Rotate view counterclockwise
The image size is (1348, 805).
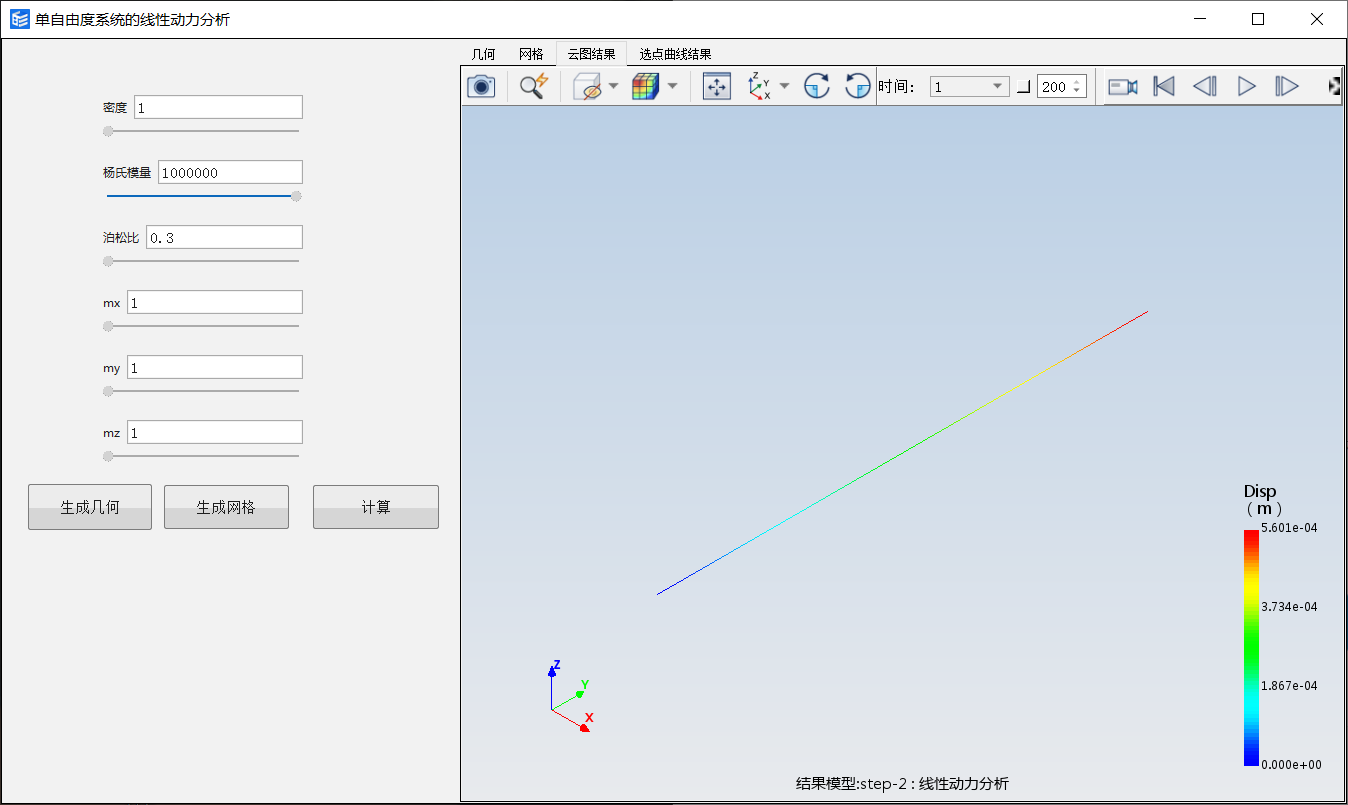(858, 87)
